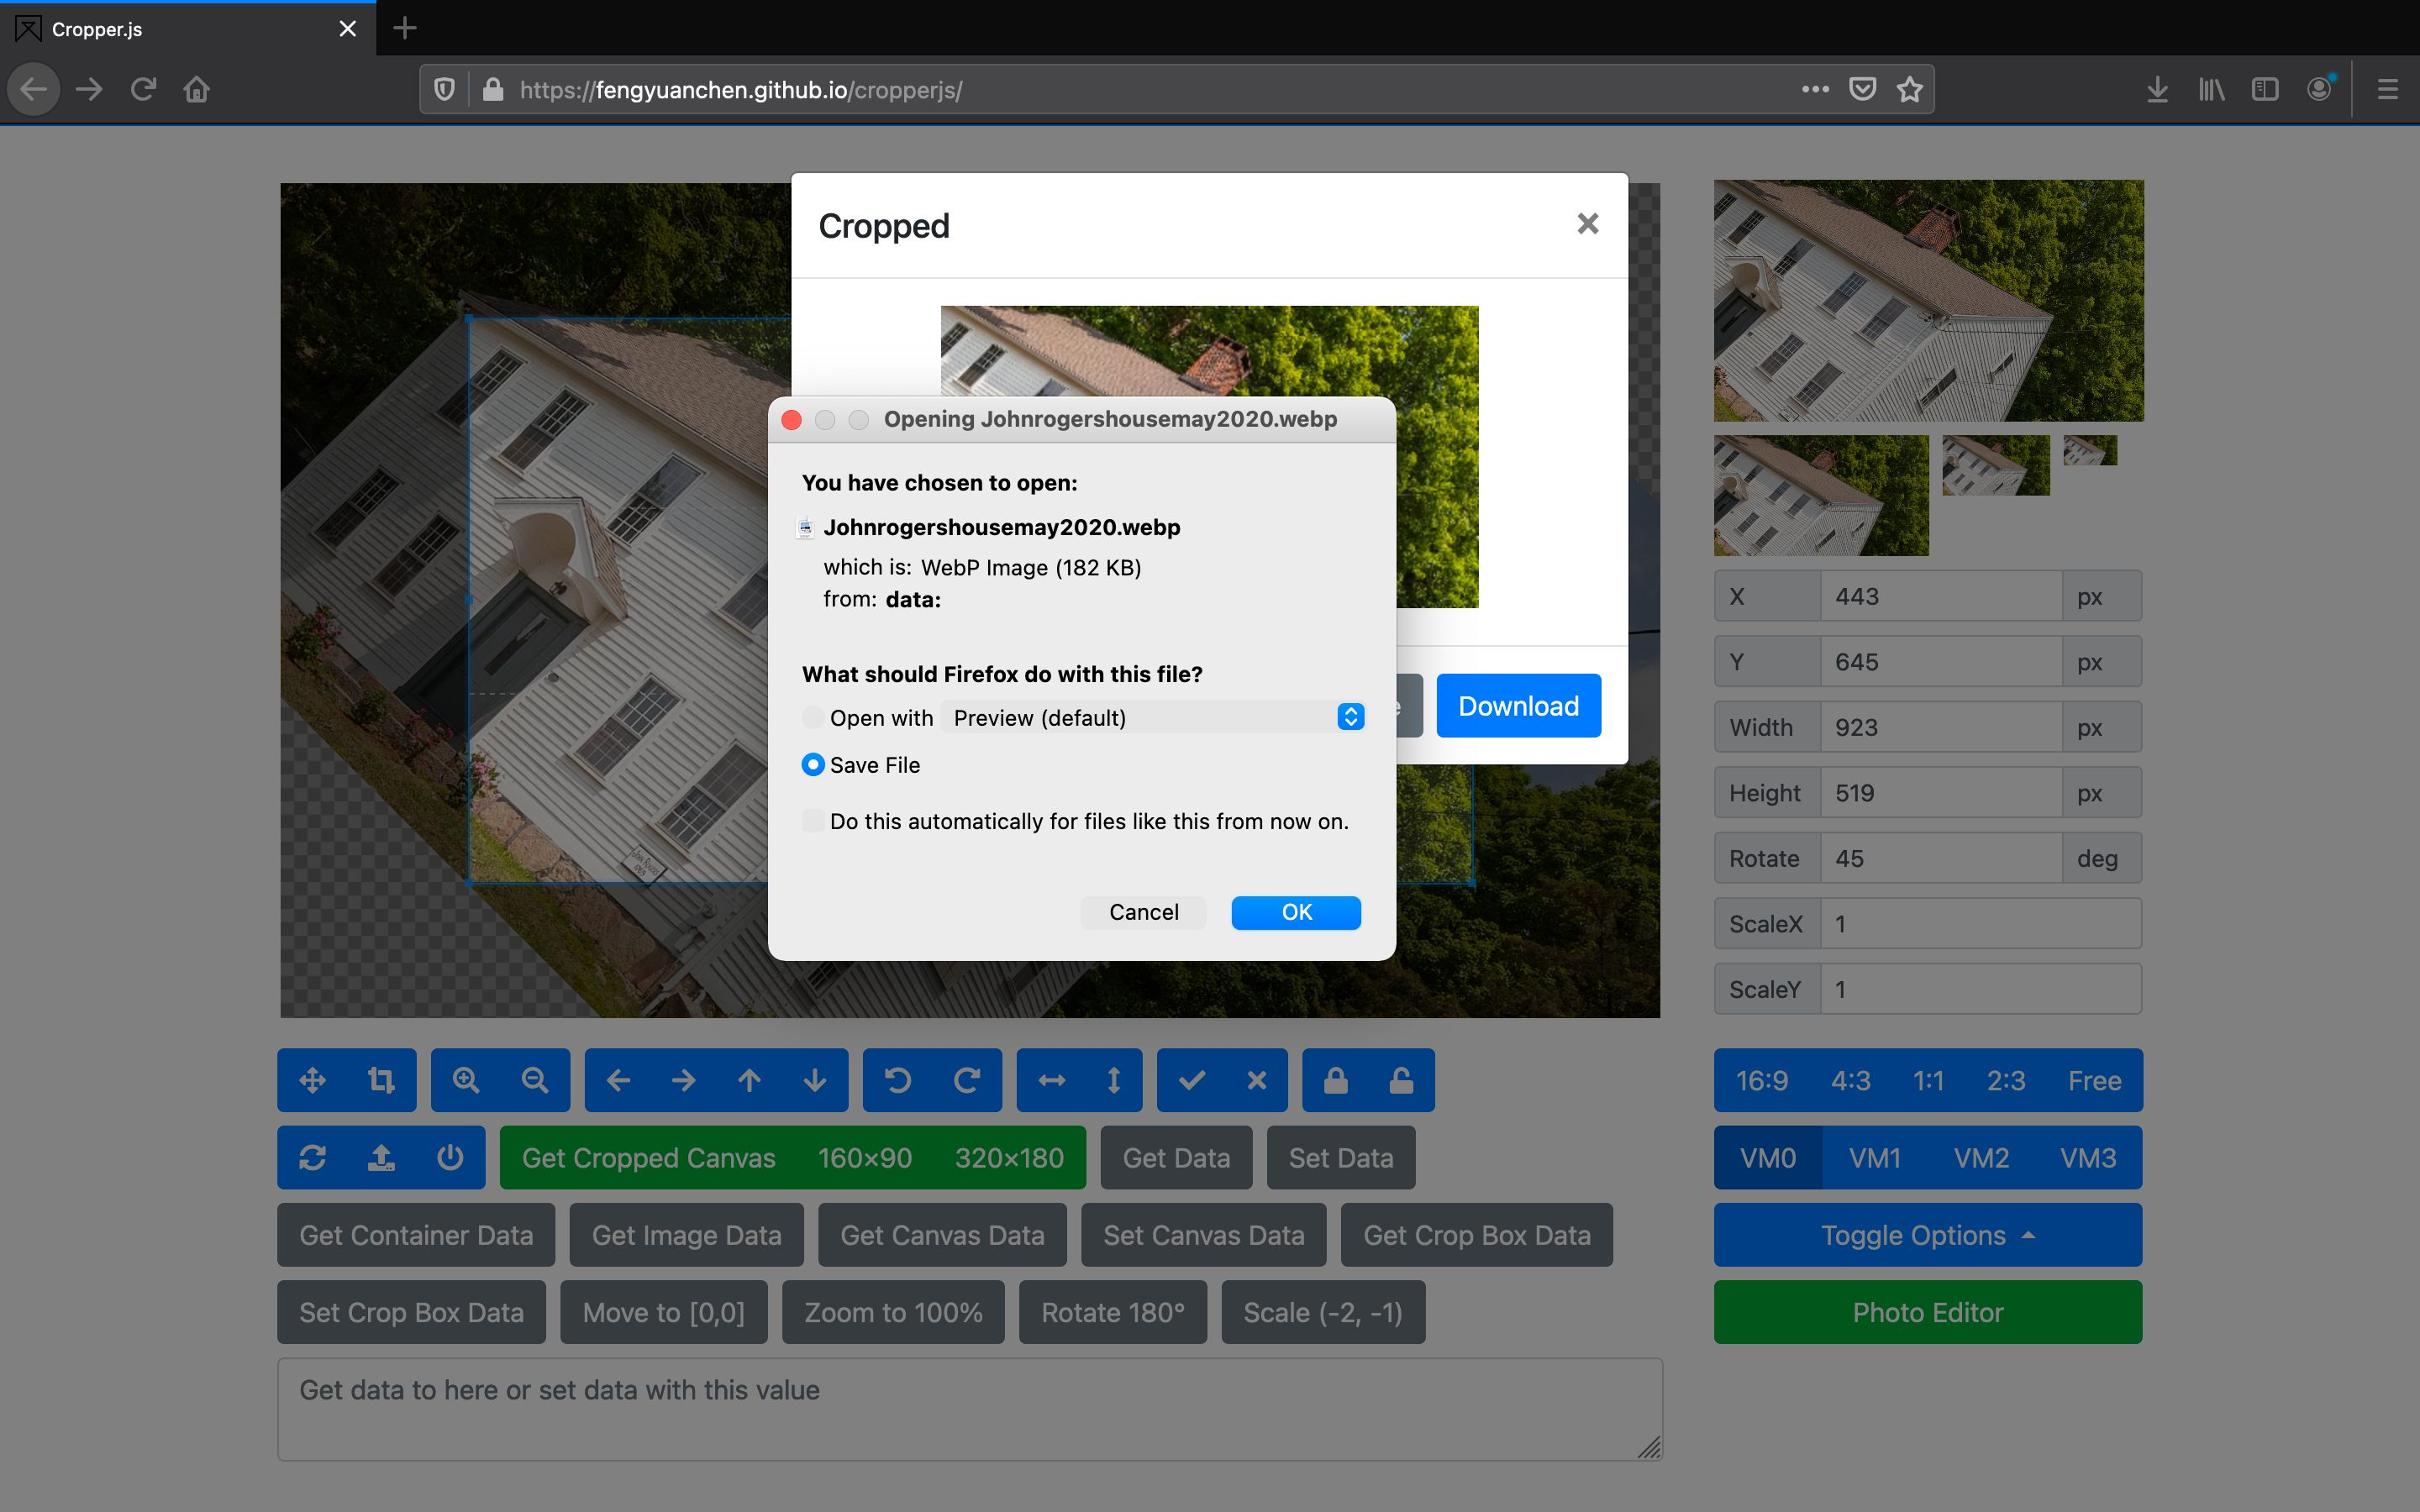Click the zoom in magnifier icon
This screenshot has width=2420, height=1512.
coord(466,1080)
